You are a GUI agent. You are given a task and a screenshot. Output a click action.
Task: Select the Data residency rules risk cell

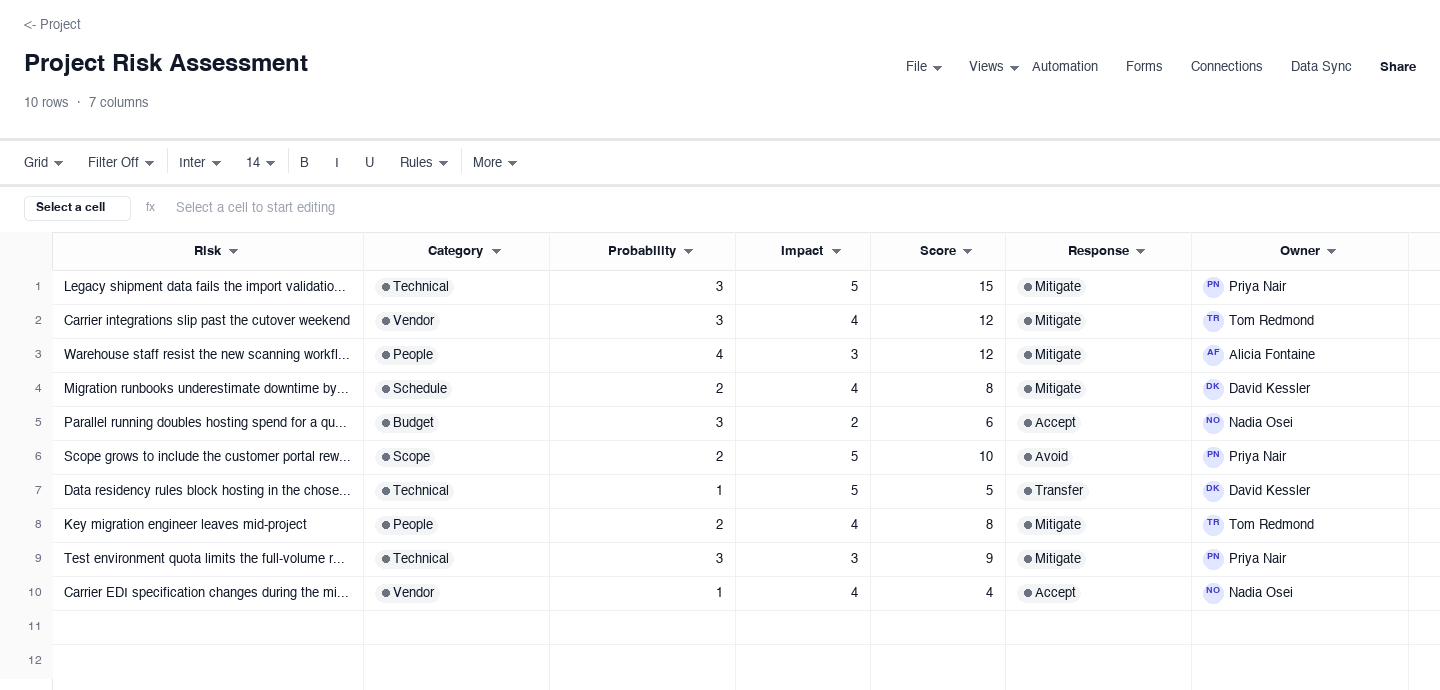pos(208,491)
